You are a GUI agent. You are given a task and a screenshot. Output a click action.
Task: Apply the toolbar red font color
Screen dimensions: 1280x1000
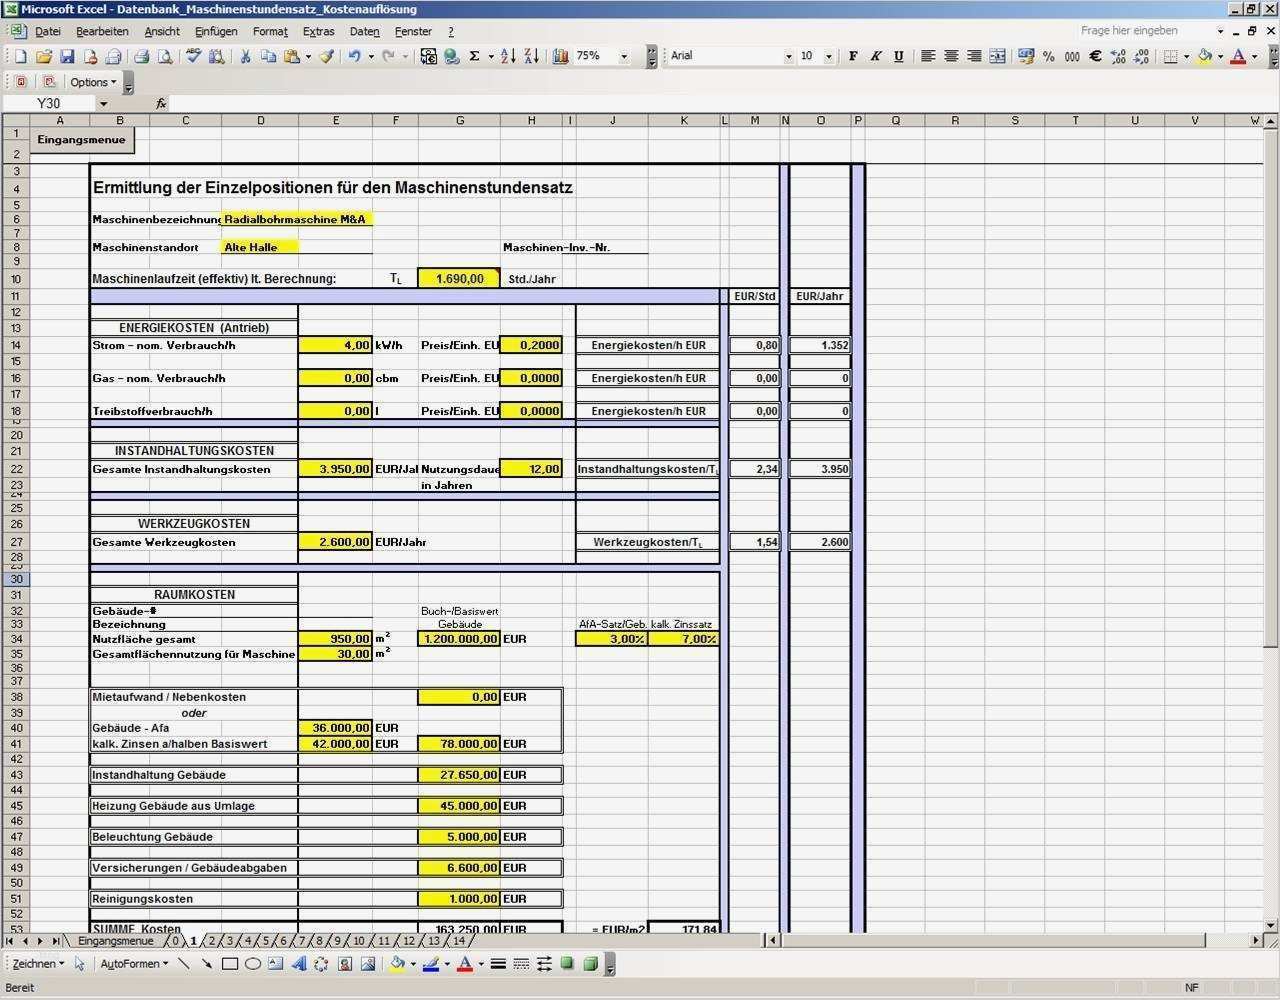tap(1238, 57)
